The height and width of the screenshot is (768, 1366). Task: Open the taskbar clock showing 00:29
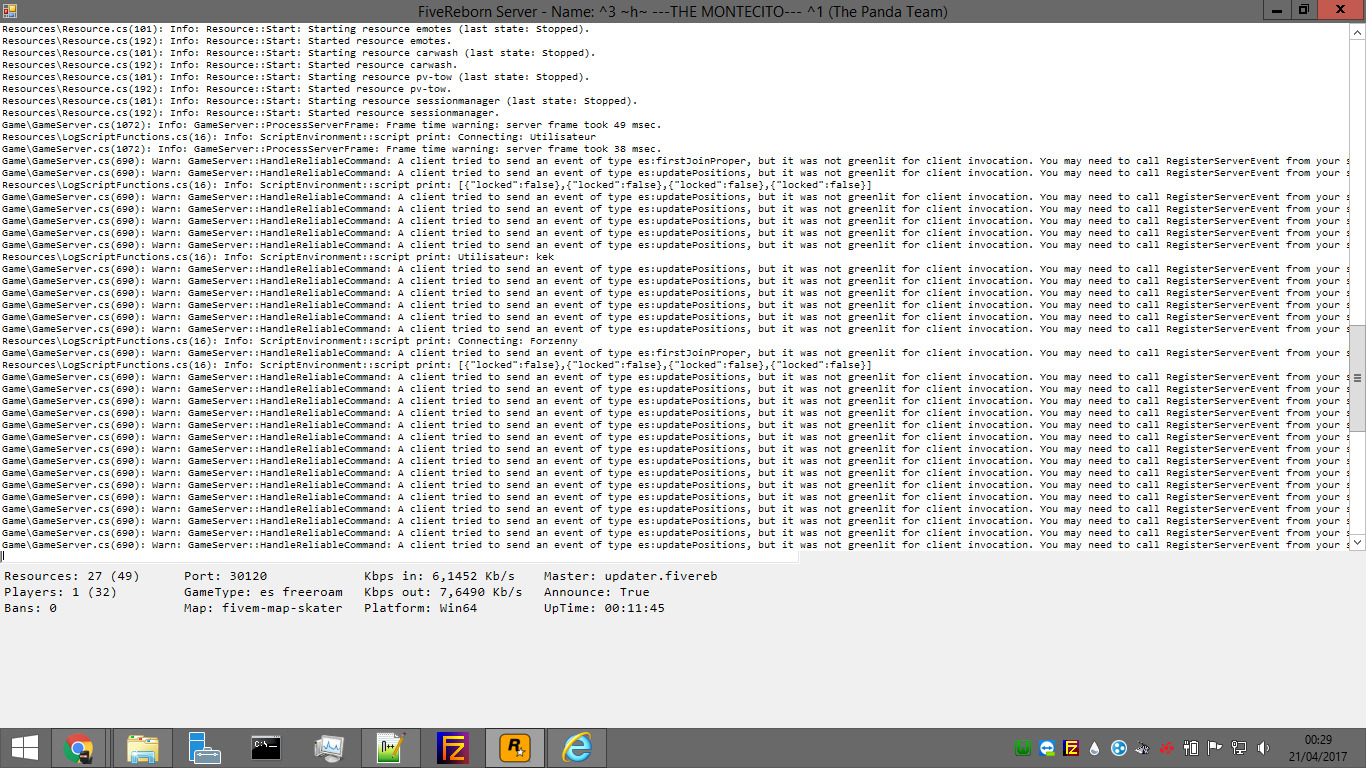pyautogui.click(x=1318, y=748)
